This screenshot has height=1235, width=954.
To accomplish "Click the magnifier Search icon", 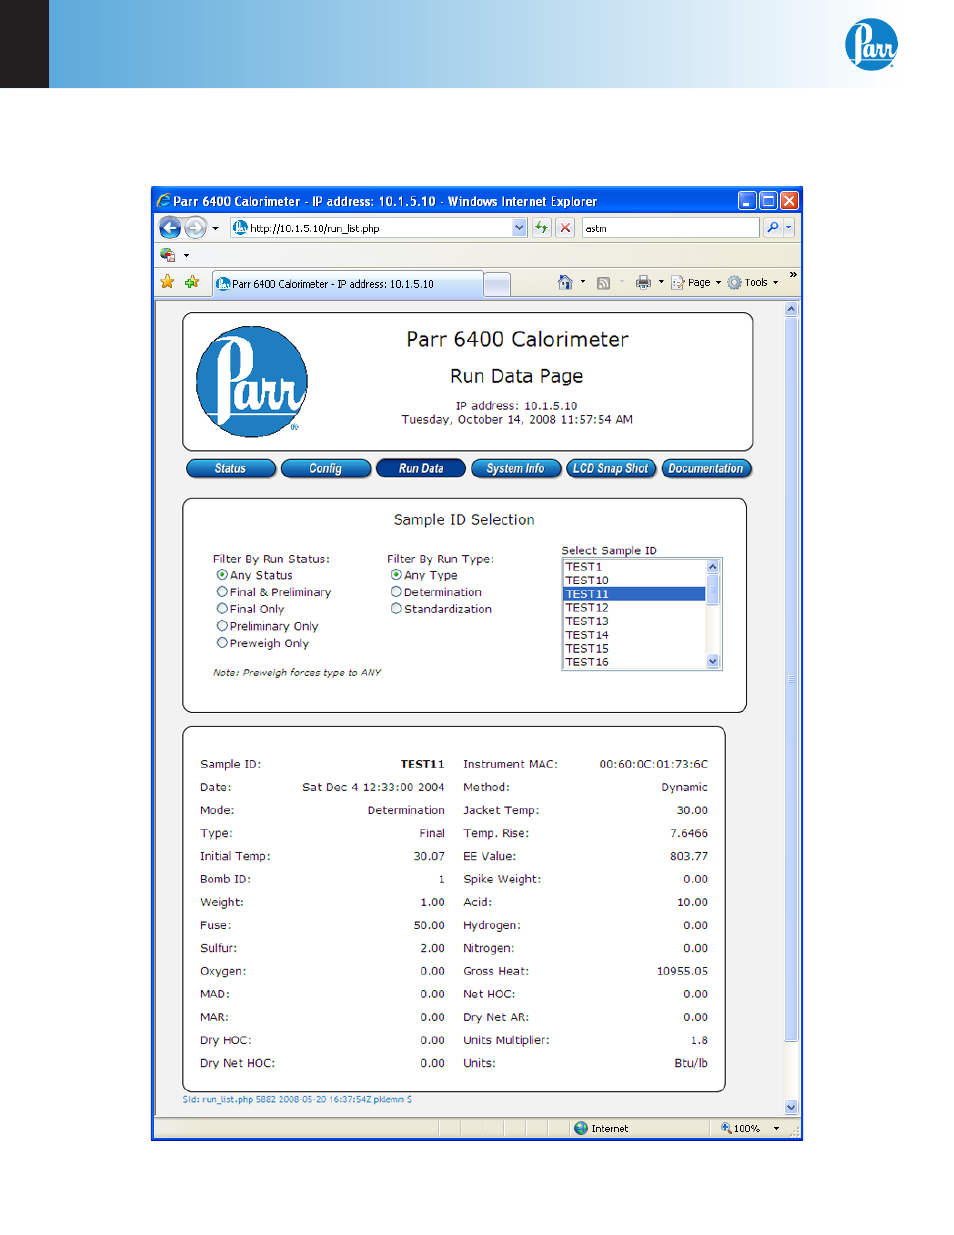I will (772, 228).
